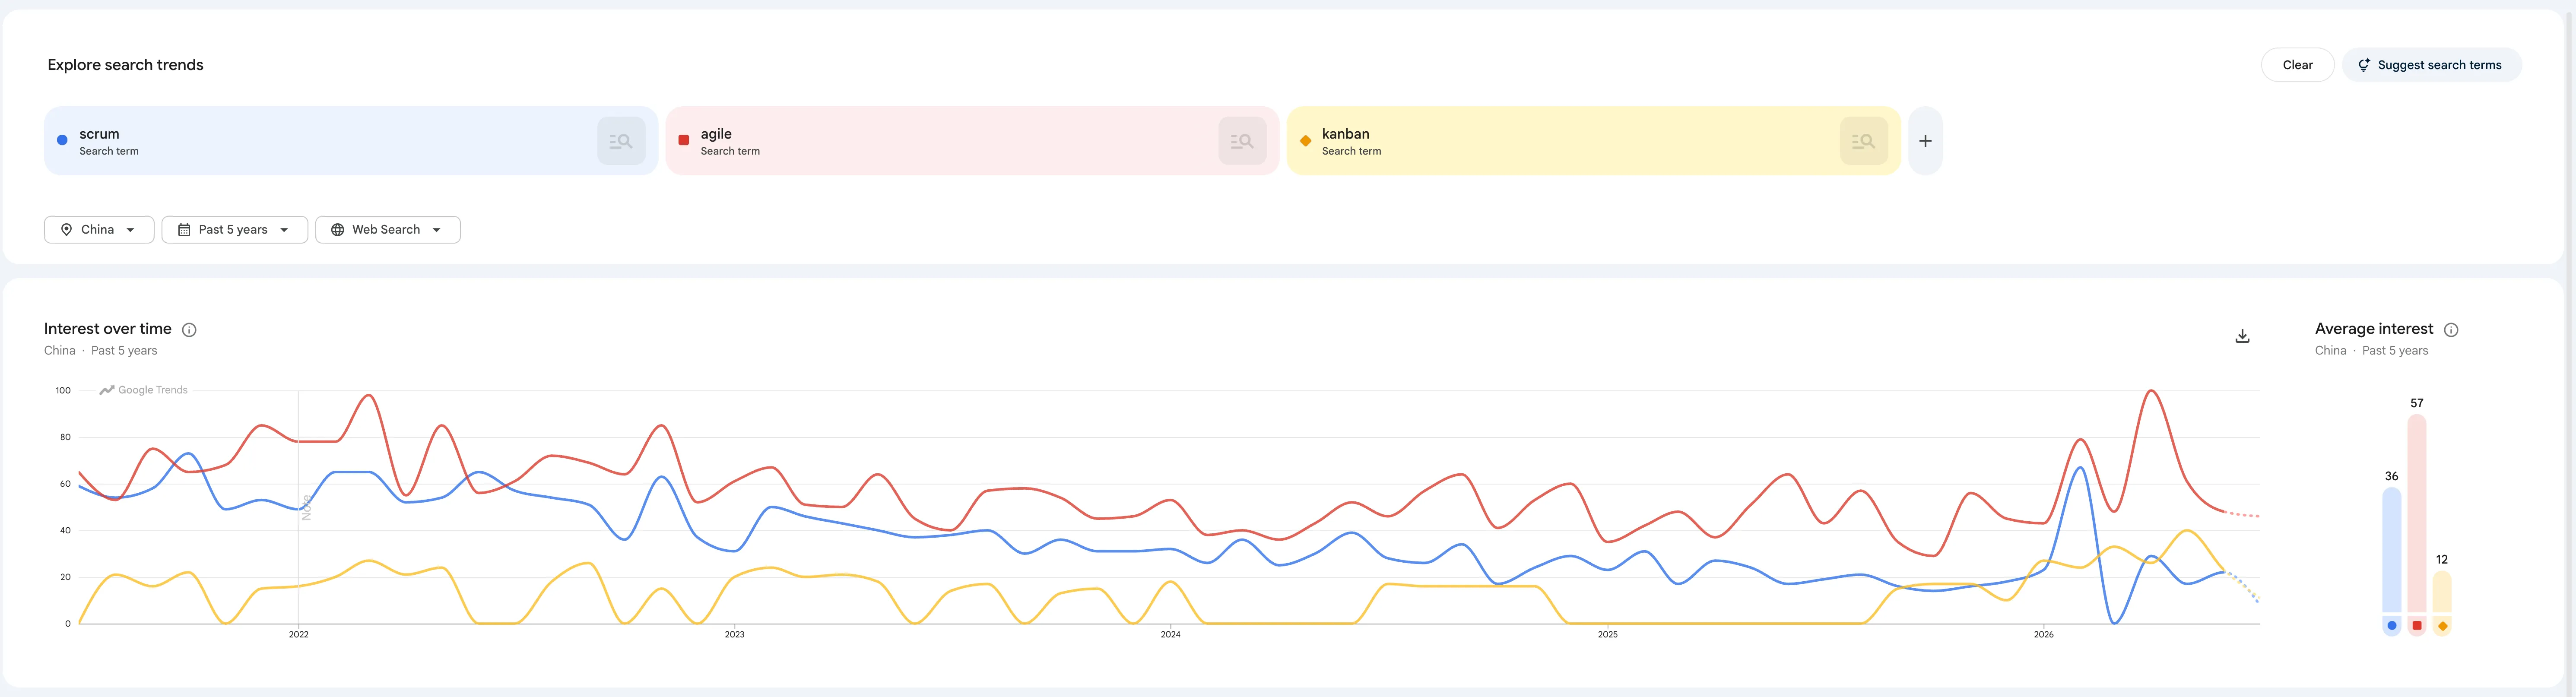This screenshot has width=2576, height=697.
Task: Click the globe icon in Web Search filter
Action: (x=338, y=230)
